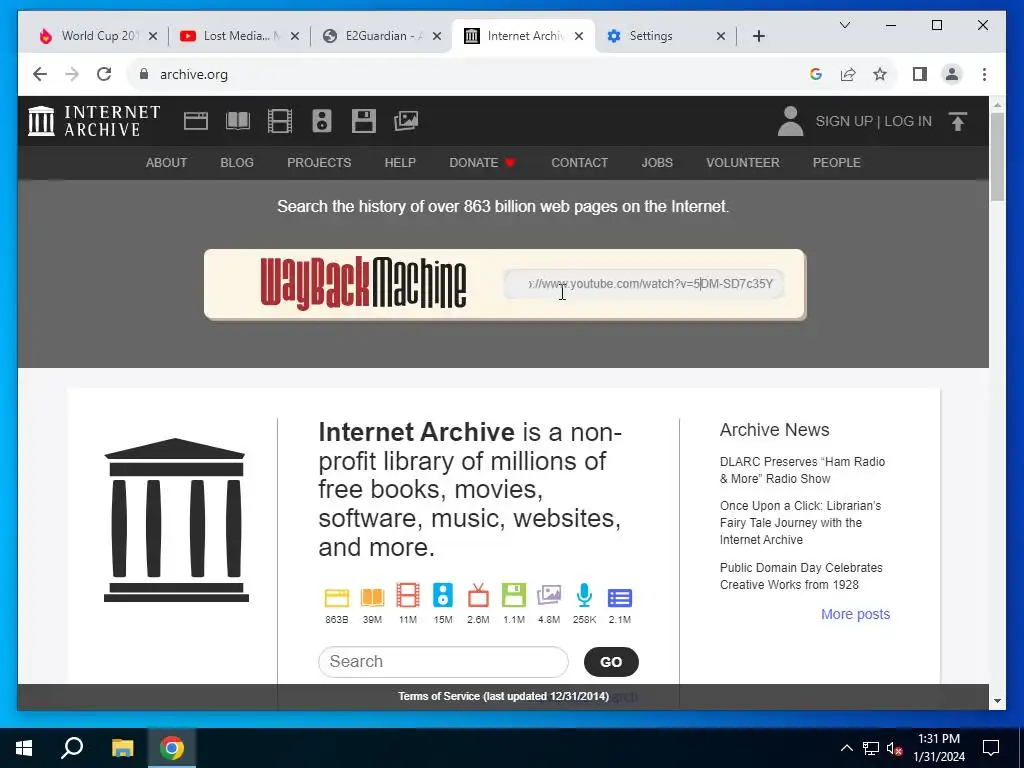The width and height of the screenshot is (1024, 768).
Task: Open File Explorer from the taskbar
Action: tap(122, 748)
